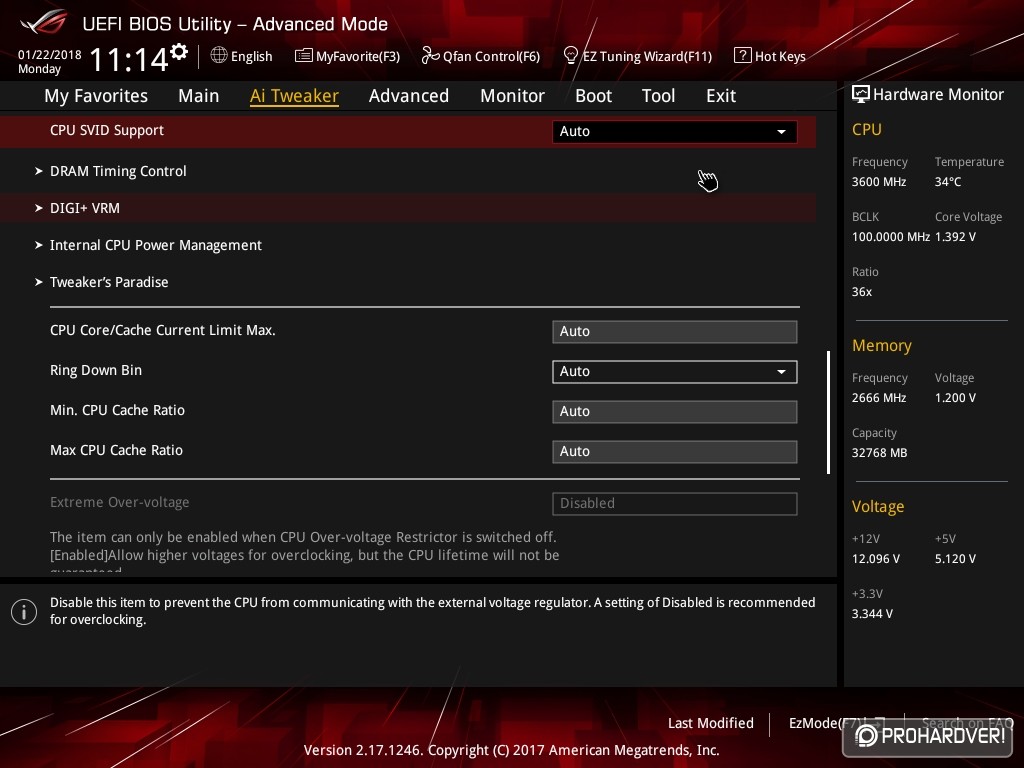Click the Hot Keys question mark icon
Viewport: 1024px width, 768px height.
743,56
